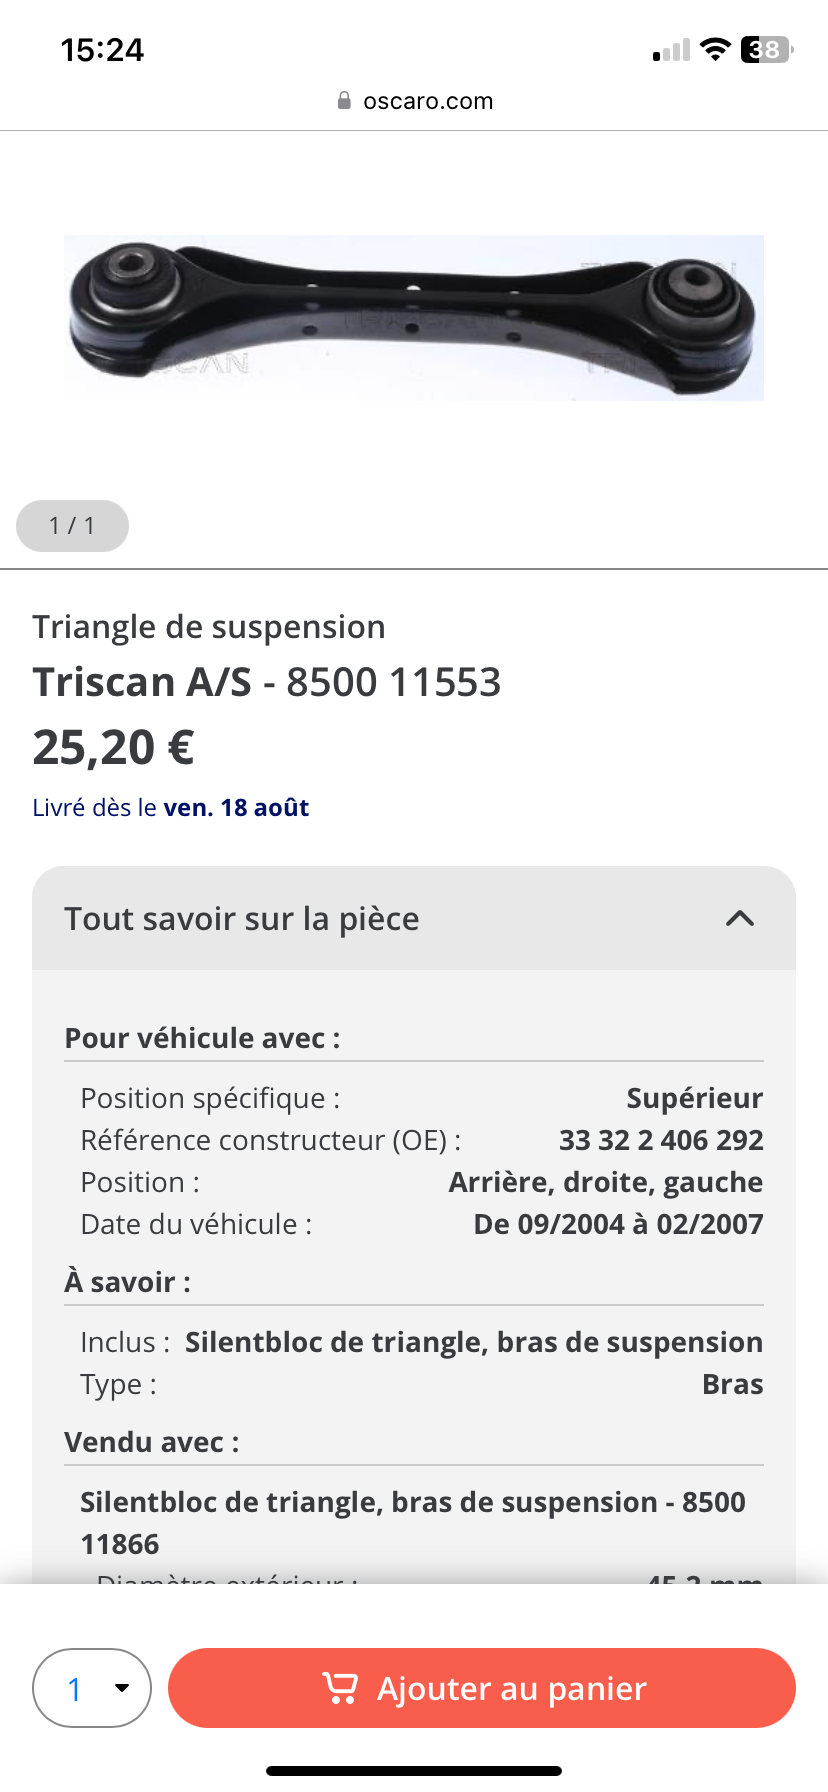This screenshot has width=828, height=1792.
Task: Tap the 25,20 € price
Action: (x=114, y=747)
